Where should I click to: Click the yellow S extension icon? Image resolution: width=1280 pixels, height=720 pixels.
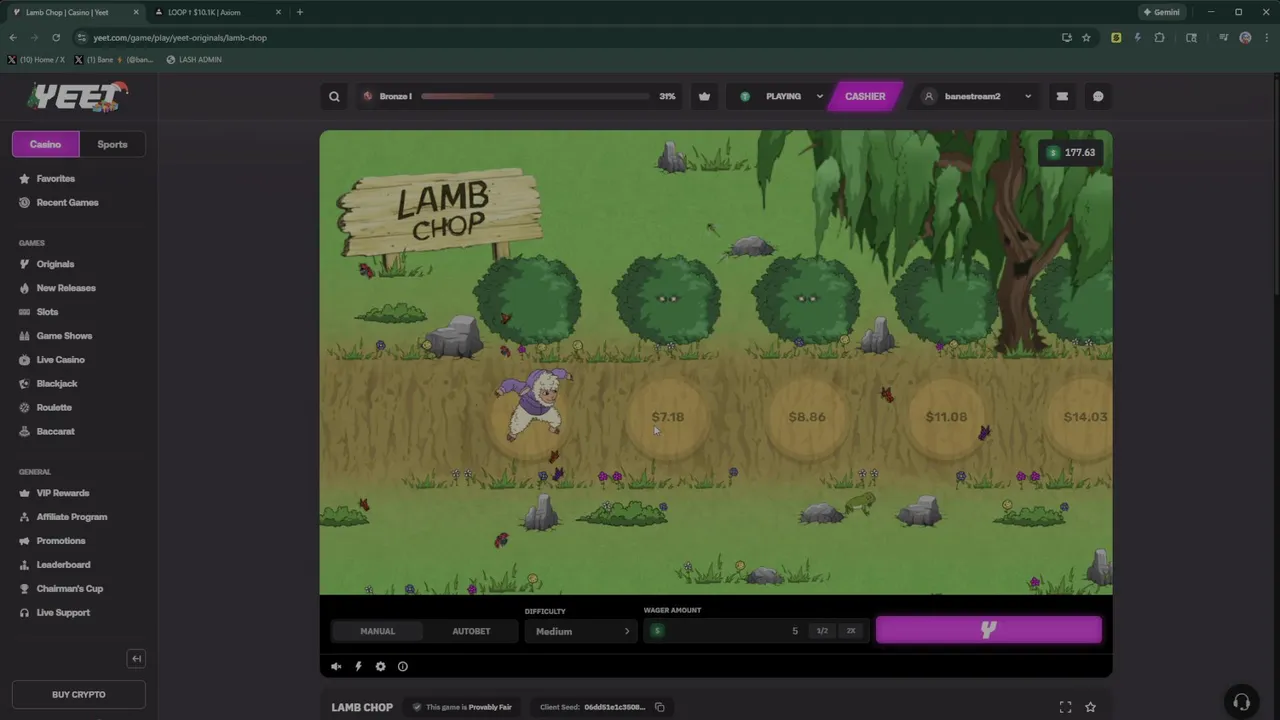1116,38
